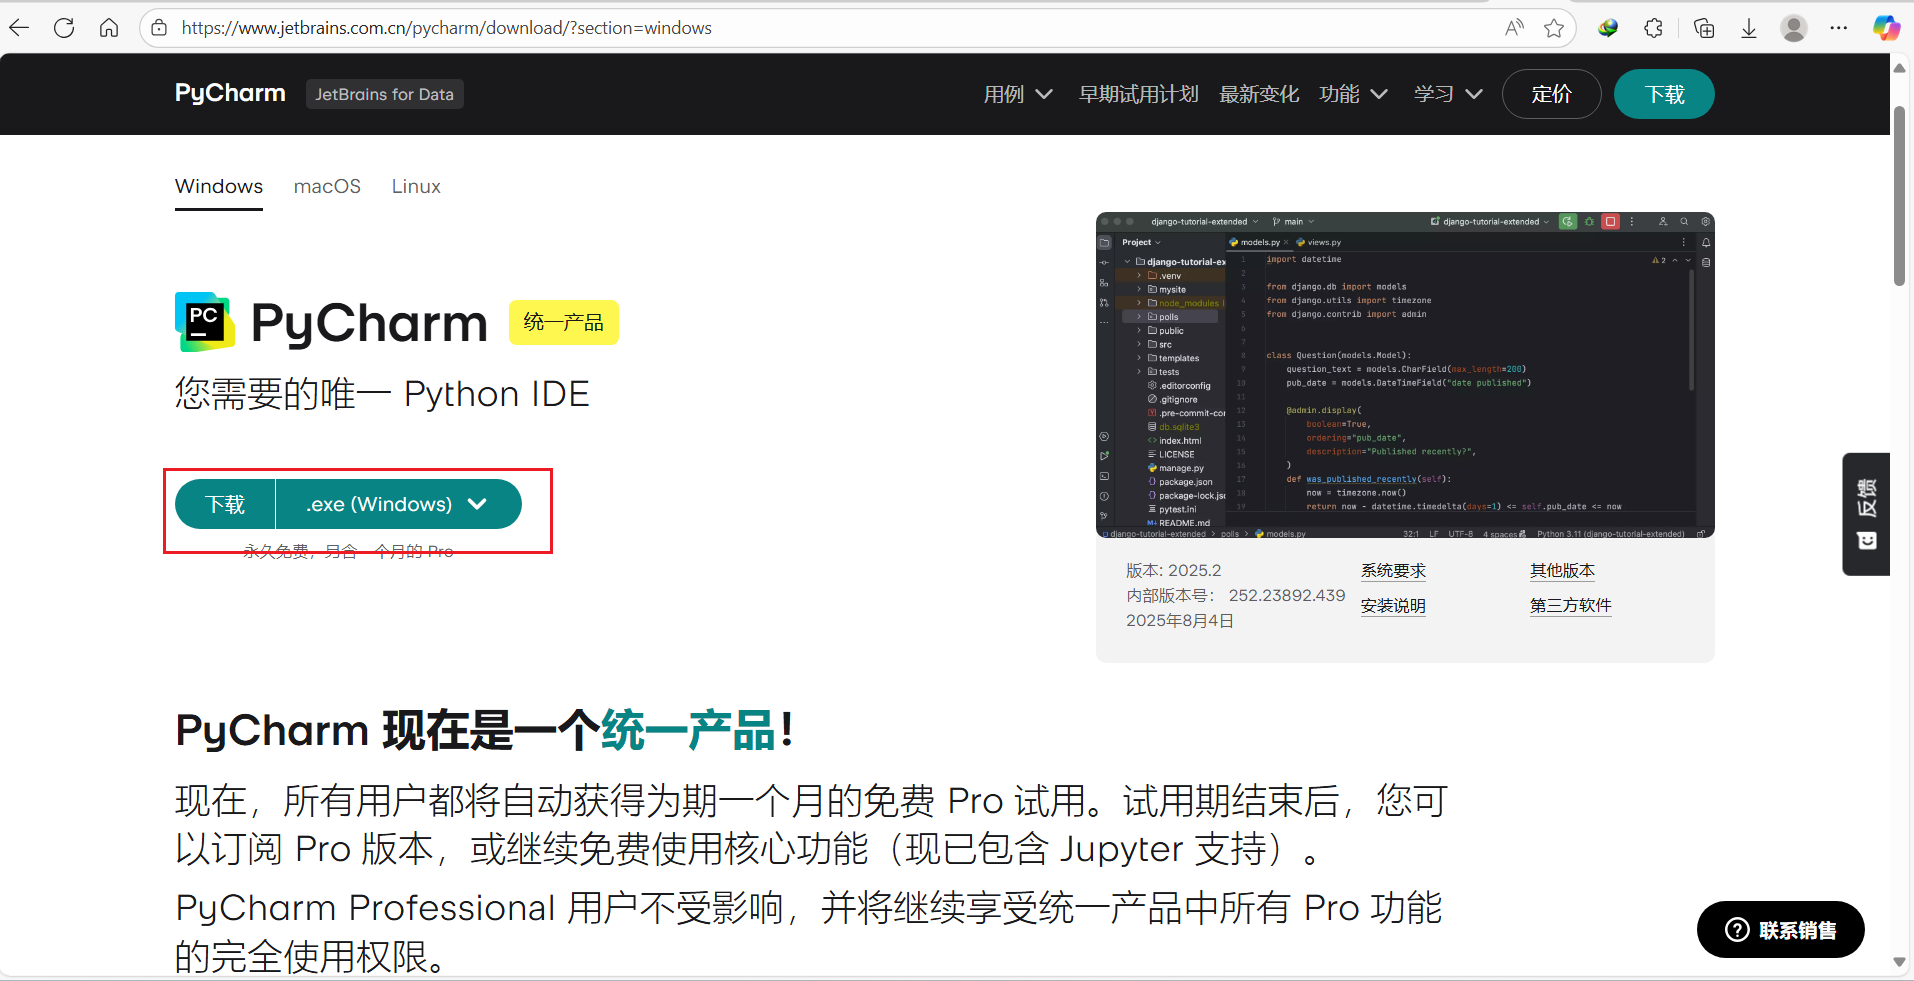
Task: Click the teal 下载 button beside .exe
Action: pos(225,504)
